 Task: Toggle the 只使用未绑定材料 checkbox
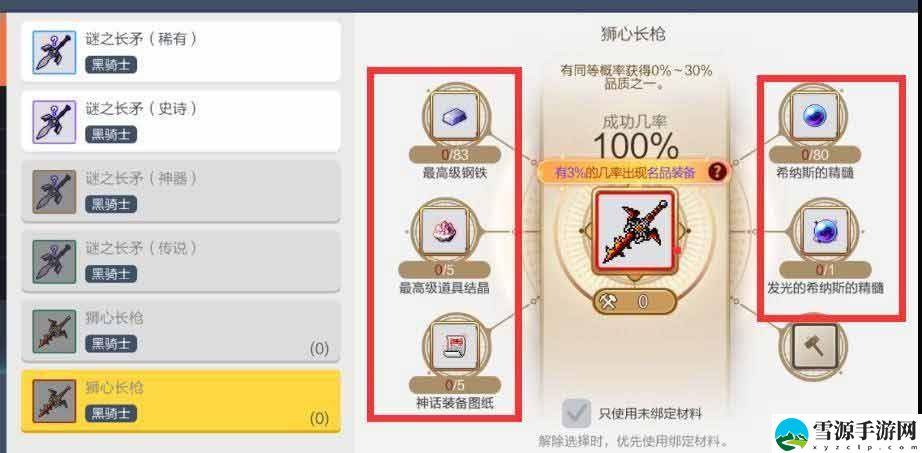click(x=576, y=413)
